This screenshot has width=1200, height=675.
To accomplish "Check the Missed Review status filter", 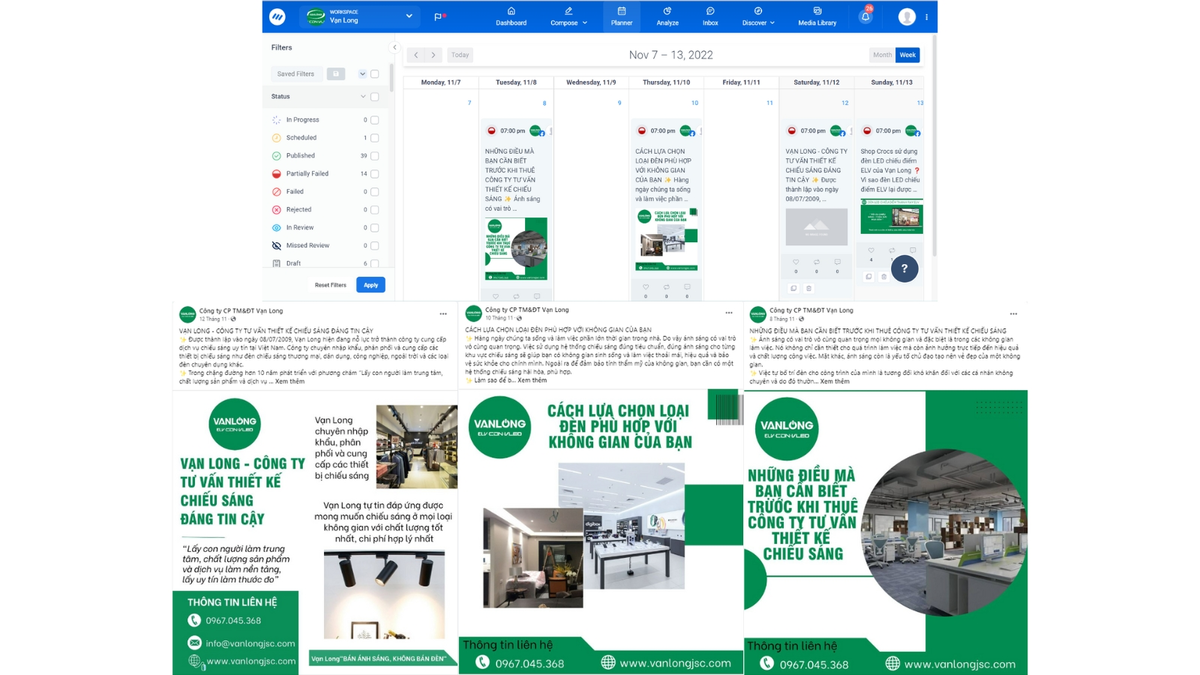I will pyautogui.click(x=375, y=246).
